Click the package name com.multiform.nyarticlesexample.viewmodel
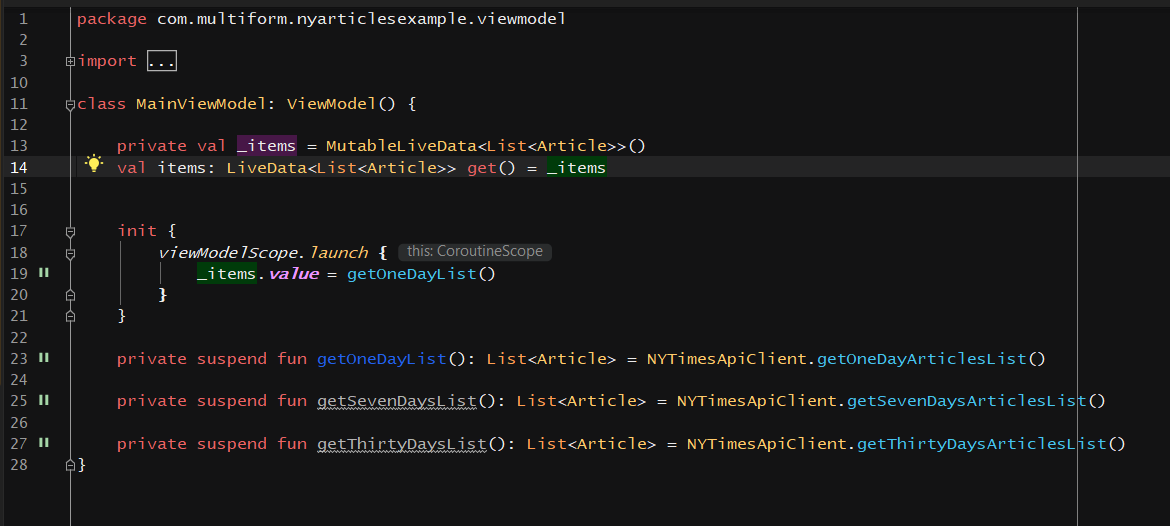Image resolution: width=1170 pixels, height=526 pixels. pyautogui.click(x=361, y=19)
